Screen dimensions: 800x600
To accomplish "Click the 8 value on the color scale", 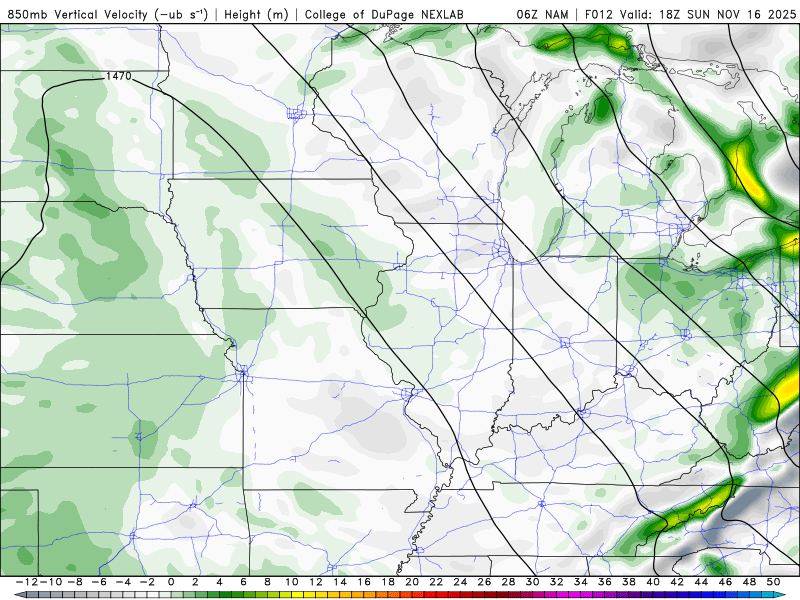I will coord(267,582).
